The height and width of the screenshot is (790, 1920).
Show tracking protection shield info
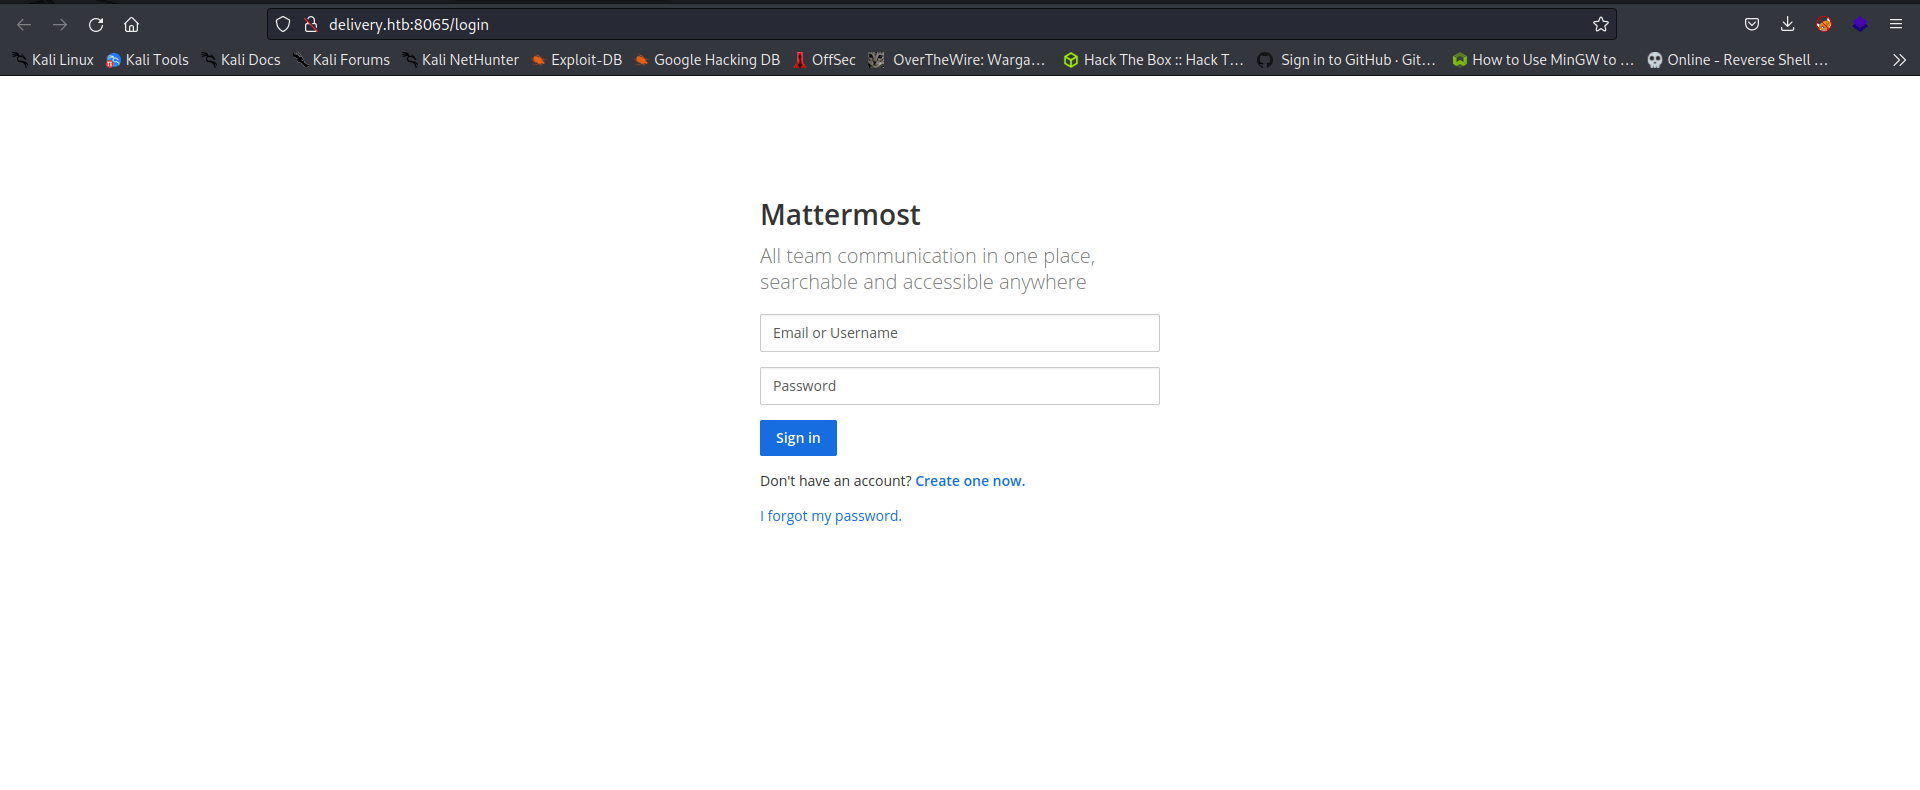(x=283, y=24)
